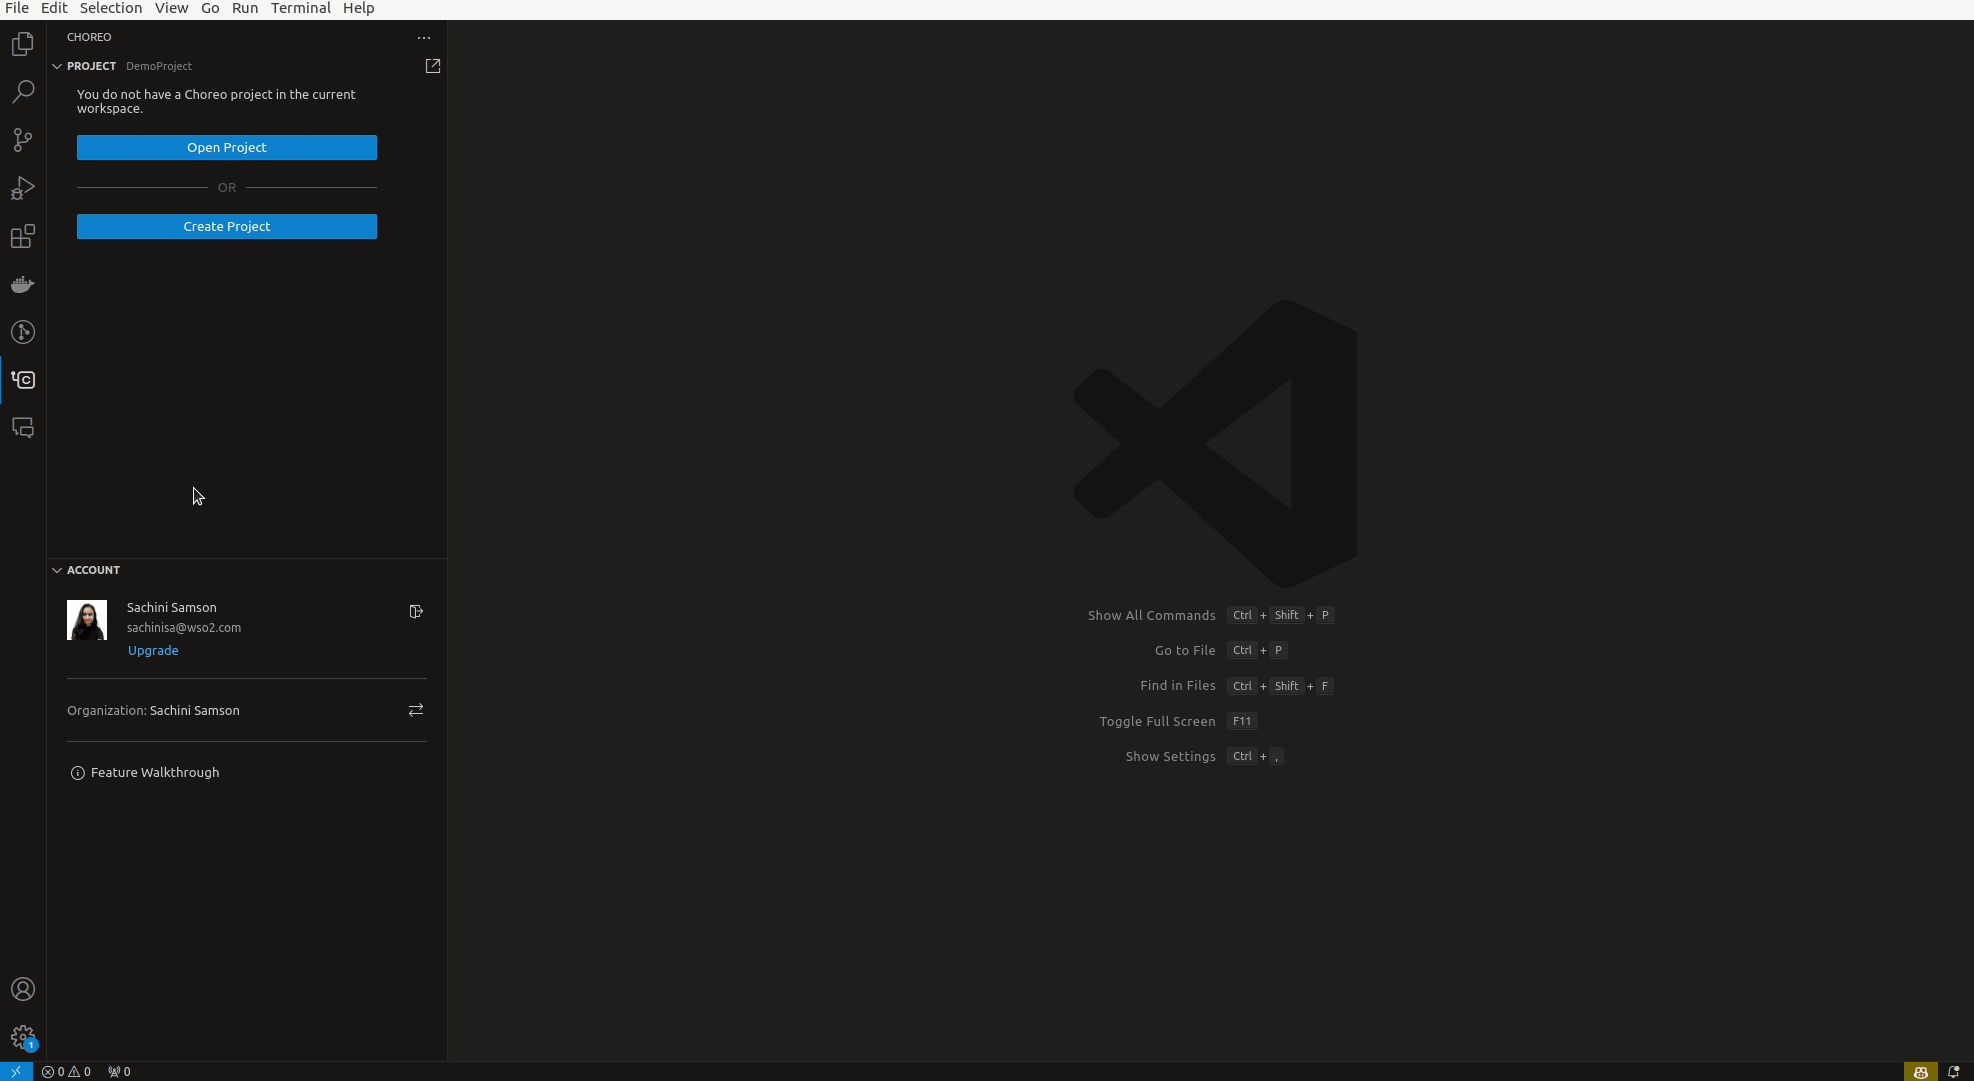Open the Choreo panel more actions menu

[424, 37]
